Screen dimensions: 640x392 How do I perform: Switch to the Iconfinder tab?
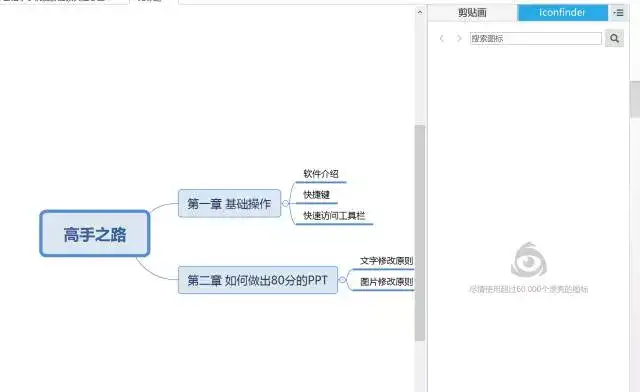562,13
